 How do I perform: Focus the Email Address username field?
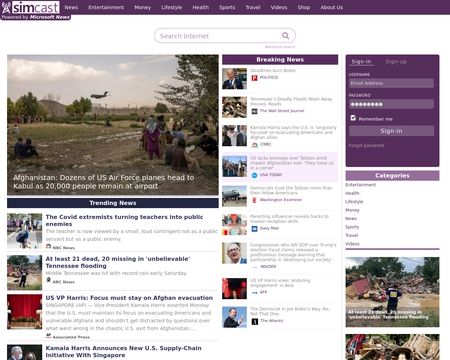click(x=391, y=83)
